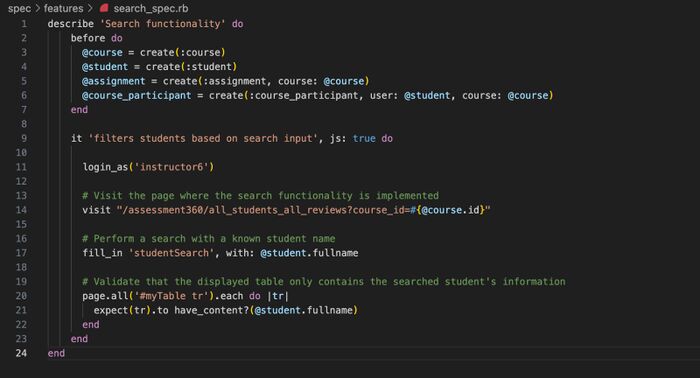Click the 'search_spec.rb' breadcrumb file name
The height and width of the screenshot is (378, 700).
(151, 8)
